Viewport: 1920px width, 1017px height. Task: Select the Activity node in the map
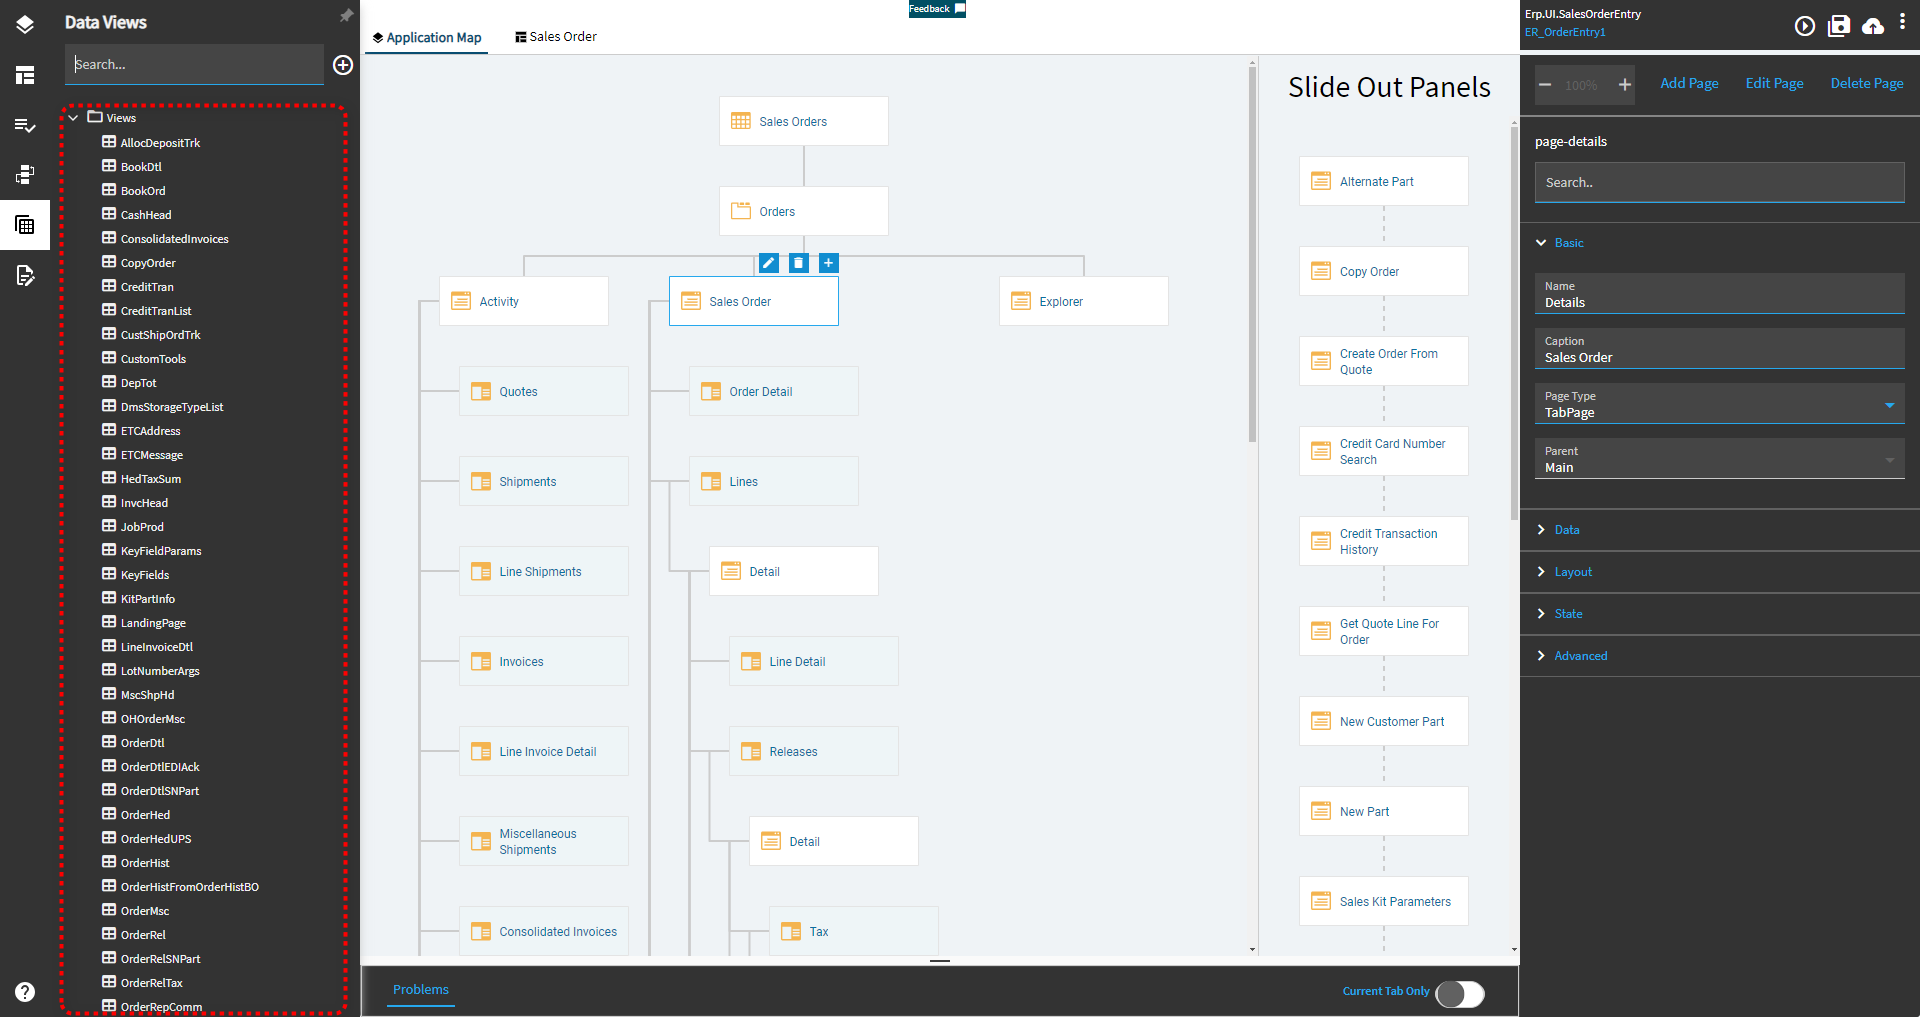pos(524,301)
